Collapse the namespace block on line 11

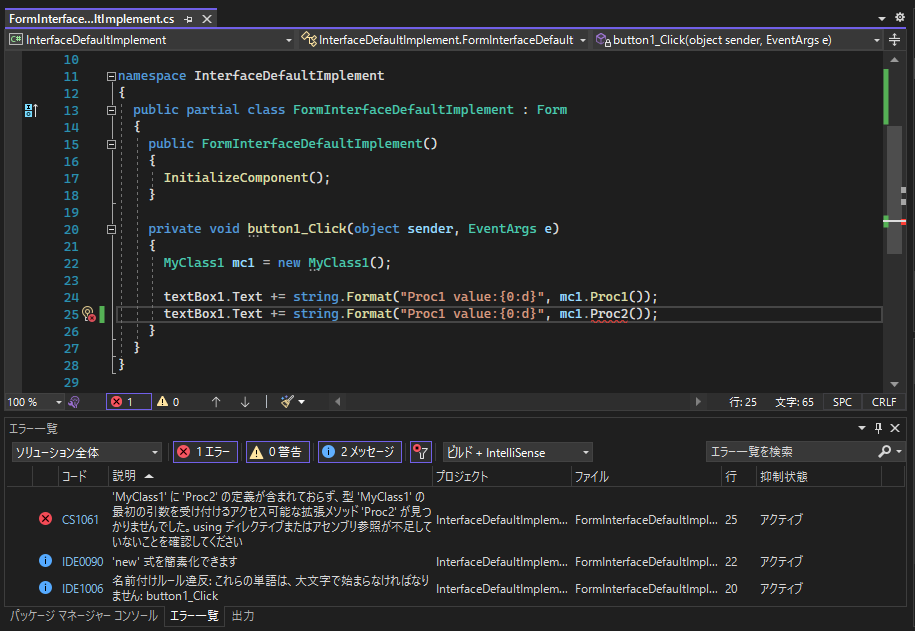point(111,76)
